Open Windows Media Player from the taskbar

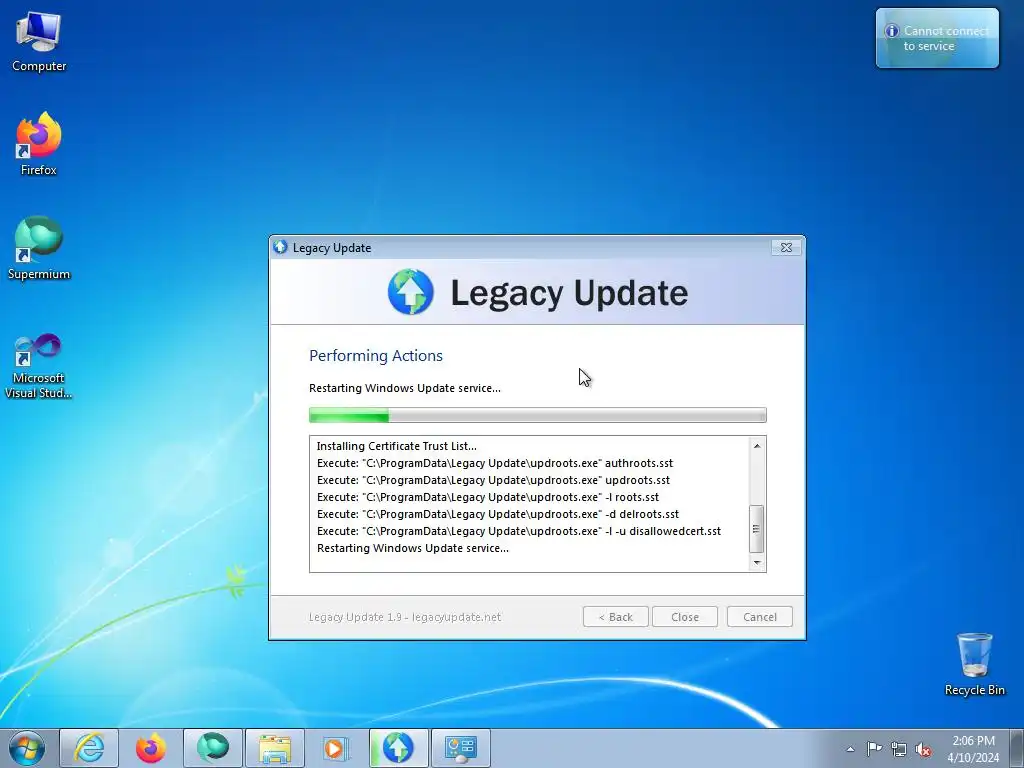pyautogui.click(x=336, y=748)
